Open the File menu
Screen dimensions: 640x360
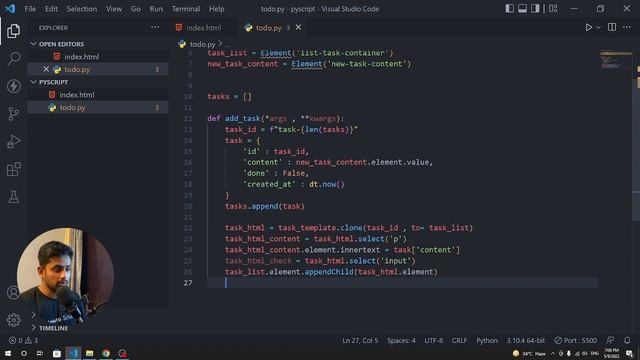coord(30,9)
